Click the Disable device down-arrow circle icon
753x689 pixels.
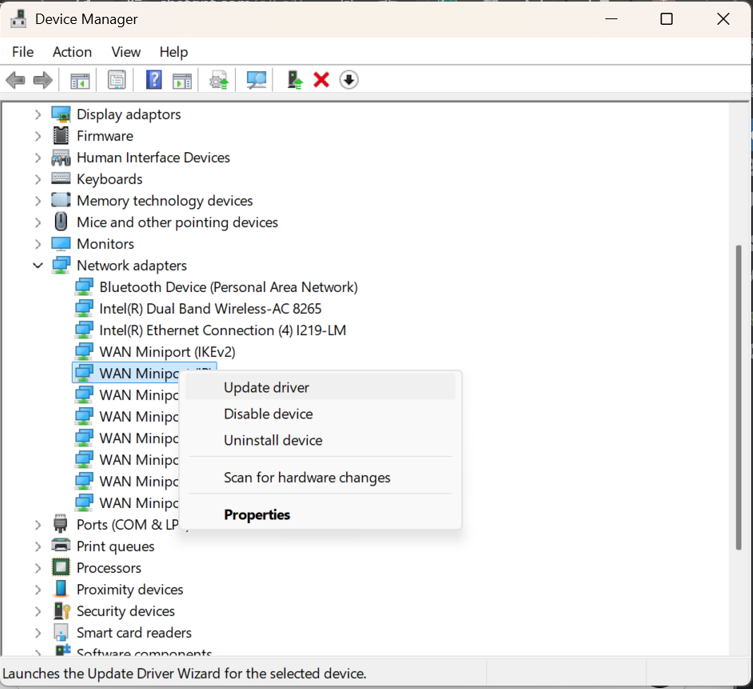point(349,80)
